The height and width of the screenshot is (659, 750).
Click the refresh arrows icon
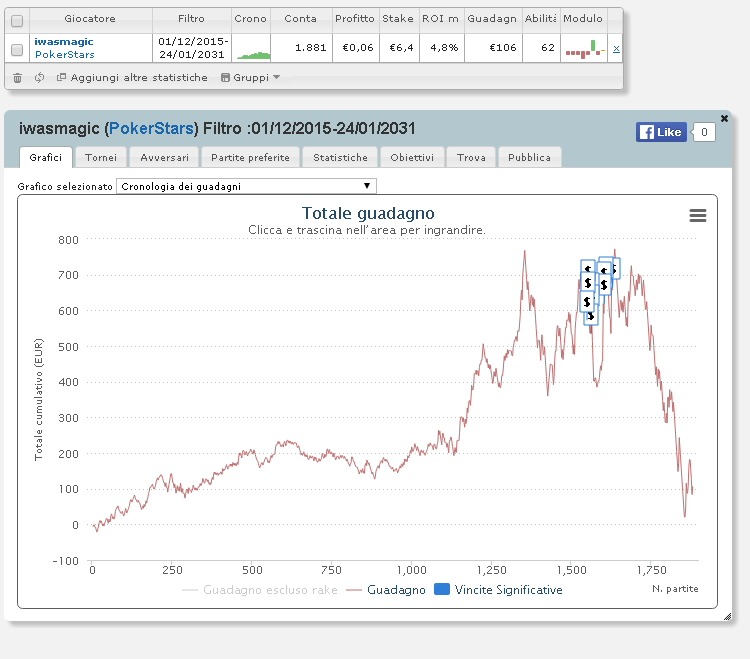(x=39, y=77)
